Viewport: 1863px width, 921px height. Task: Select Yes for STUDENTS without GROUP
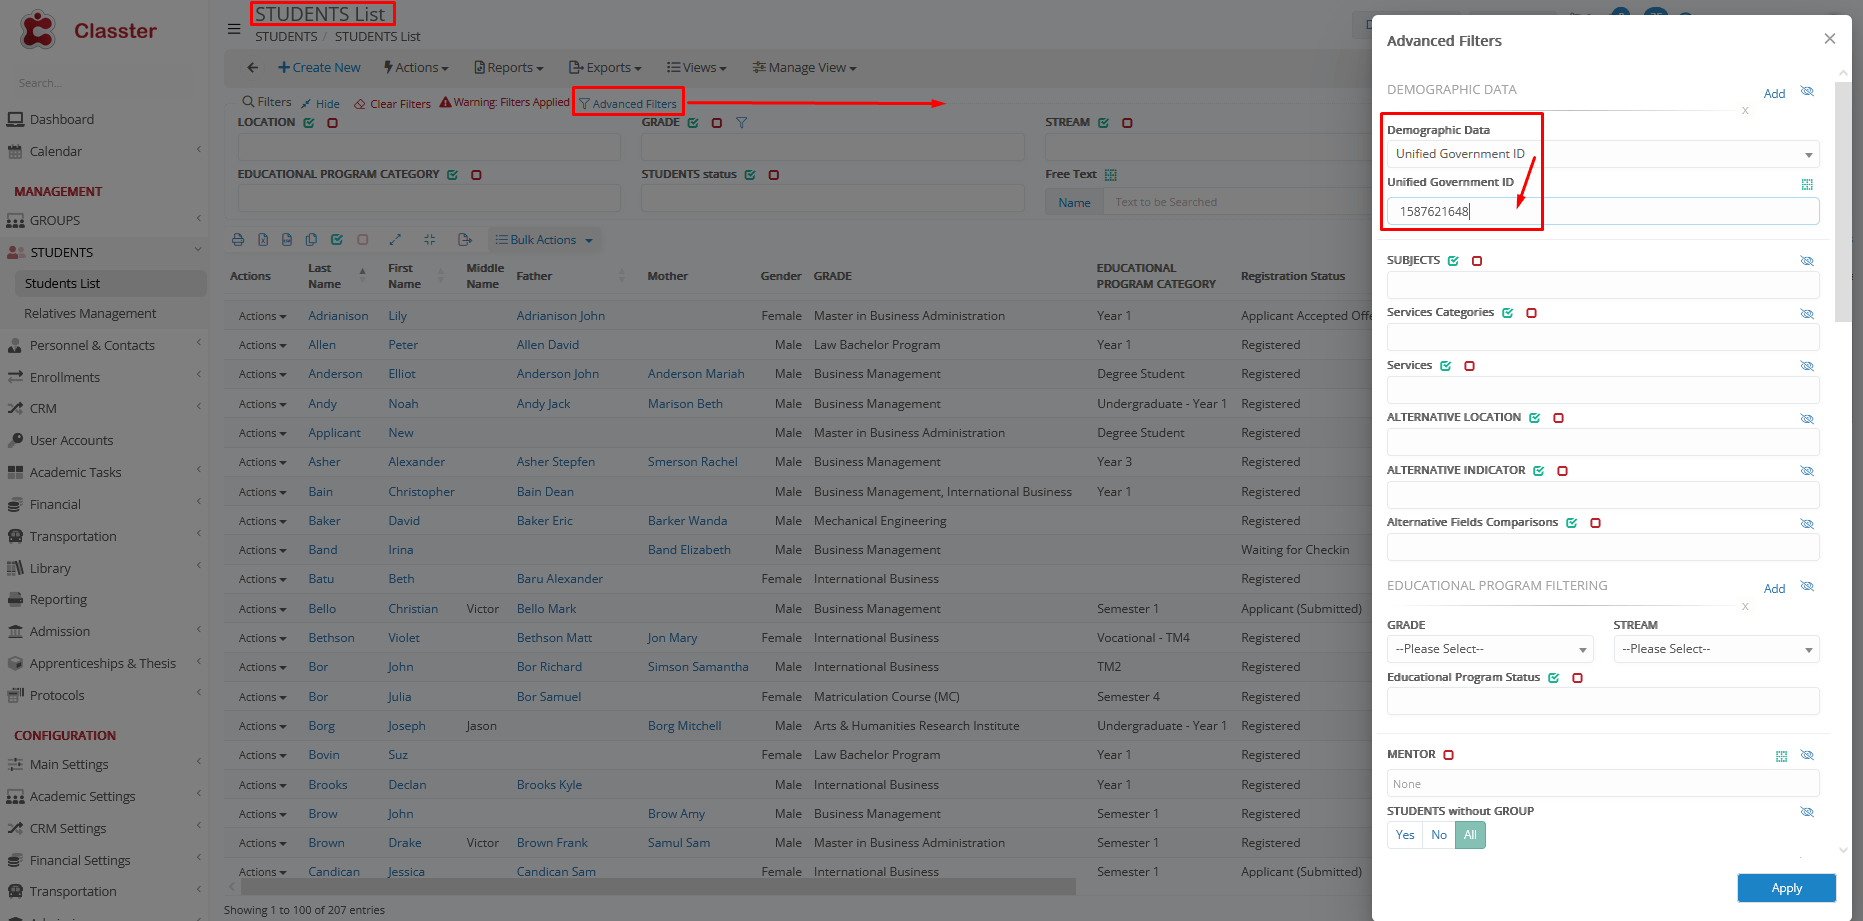(1405, 835)
